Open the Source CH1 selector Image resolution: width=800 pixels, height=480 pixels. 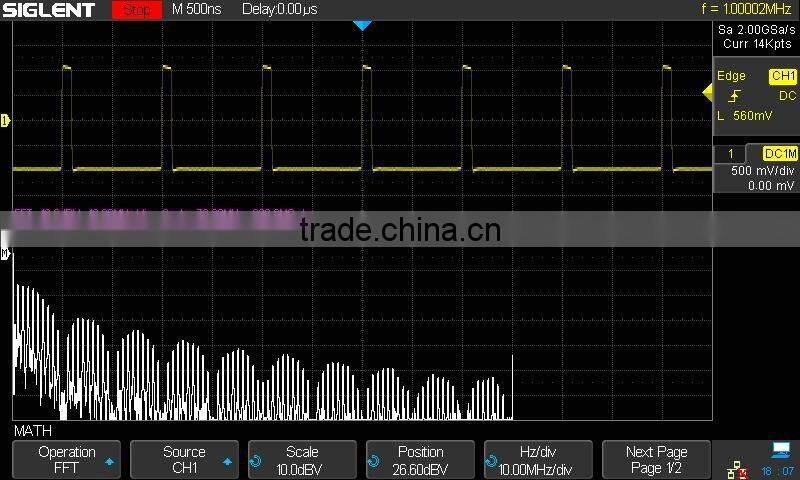[184, 460]
